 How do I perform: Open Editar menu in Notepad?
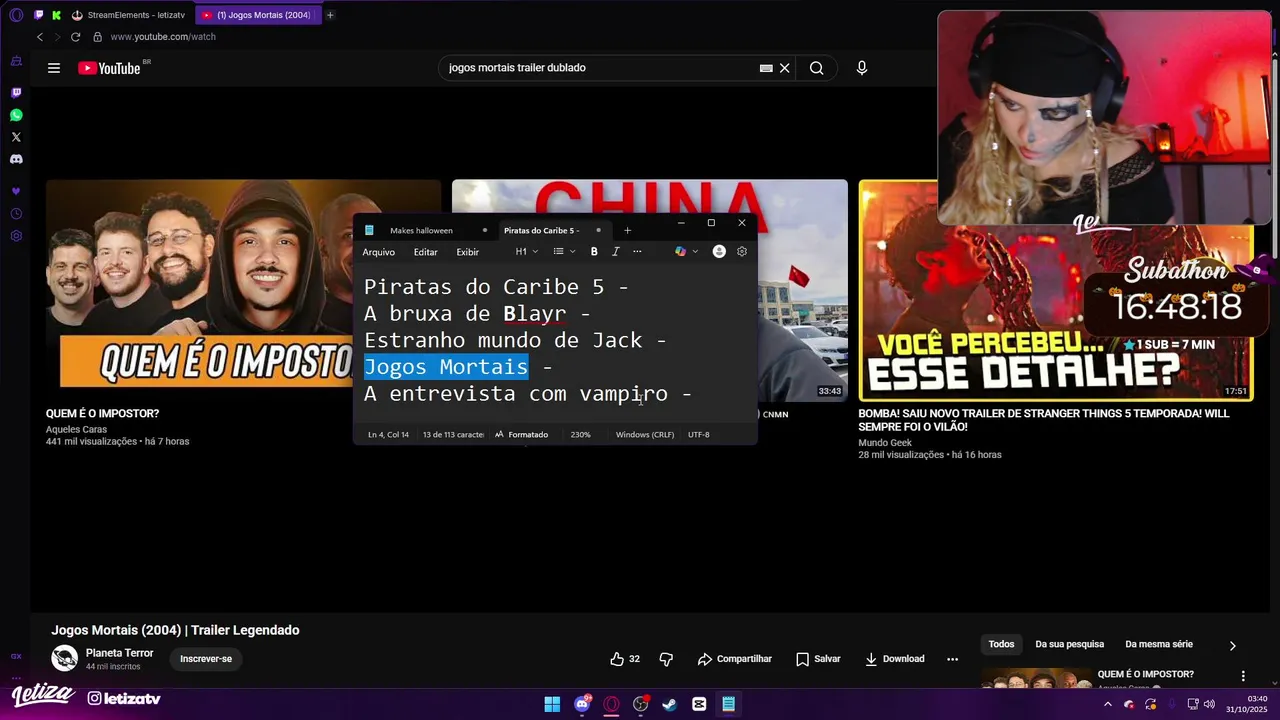coord(426,252)
